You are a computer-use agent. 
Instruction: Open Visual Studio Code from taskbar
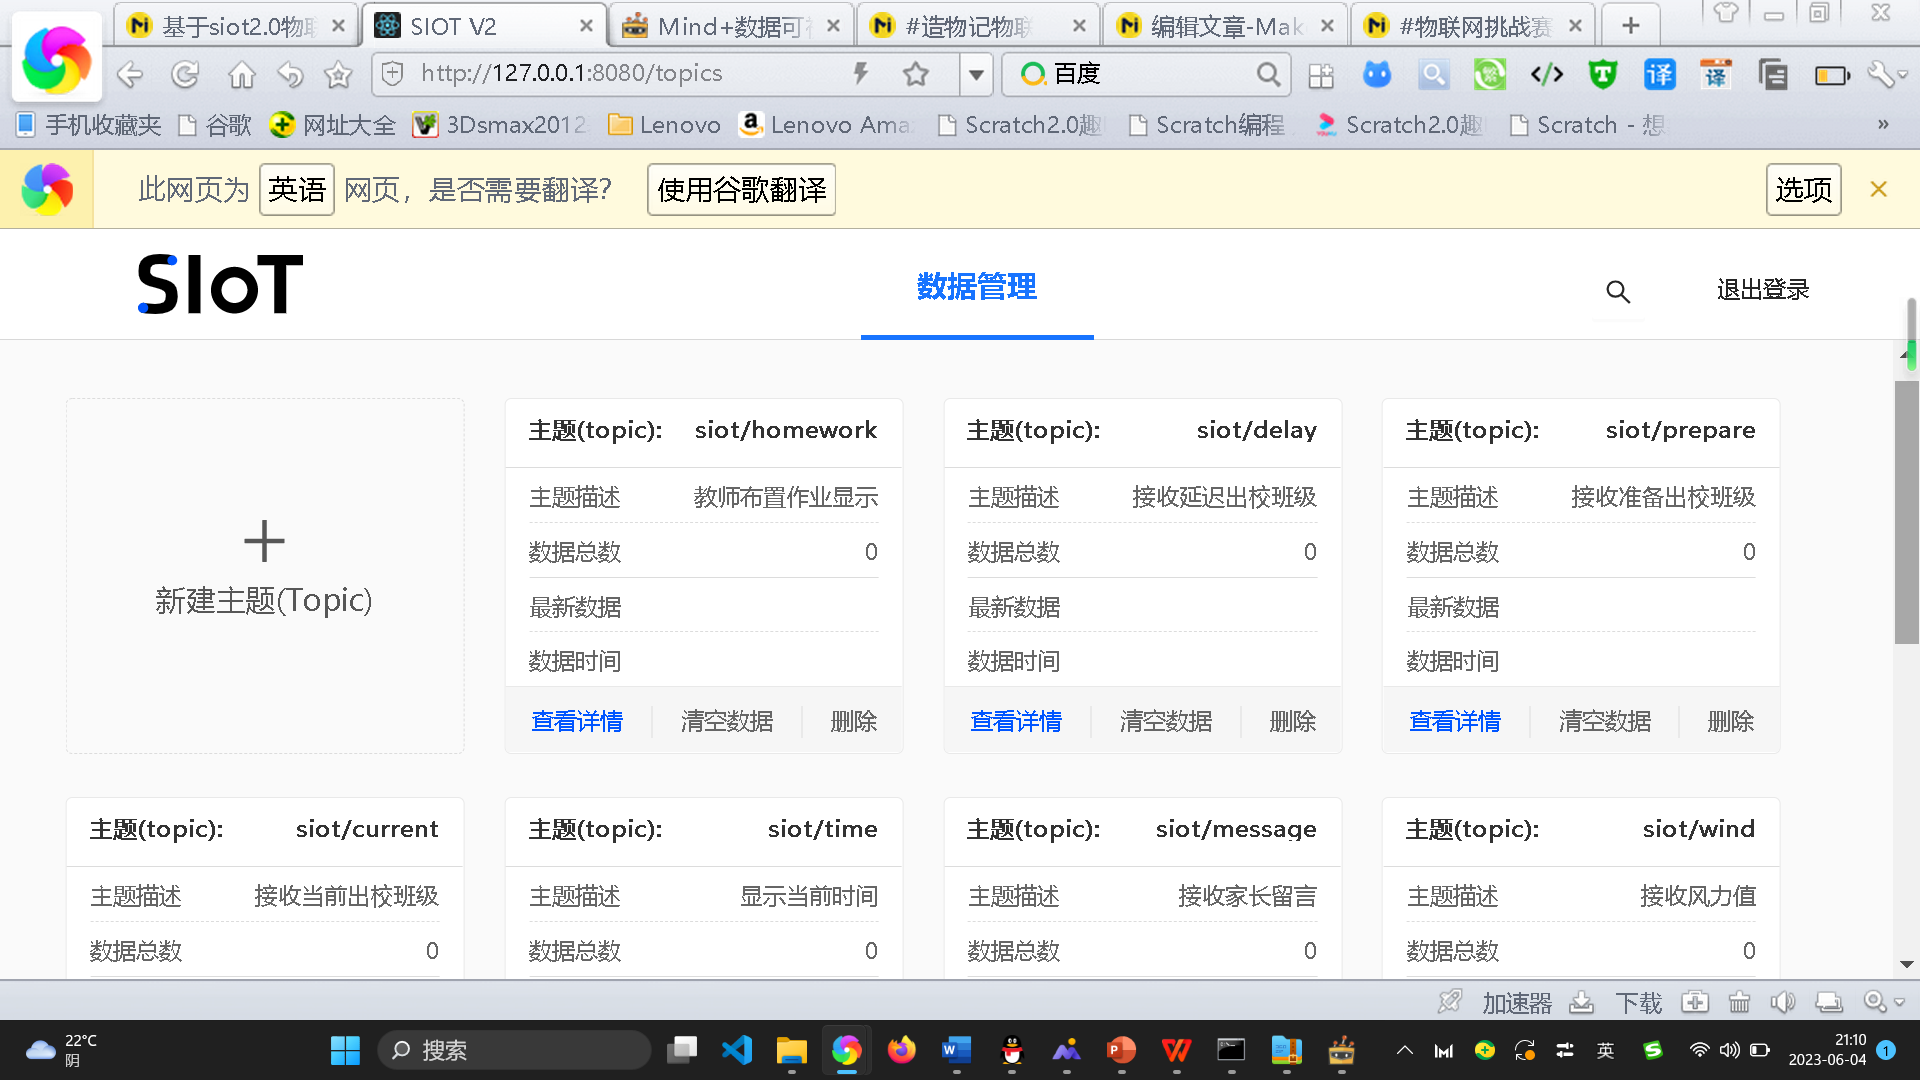(737, 1050)
